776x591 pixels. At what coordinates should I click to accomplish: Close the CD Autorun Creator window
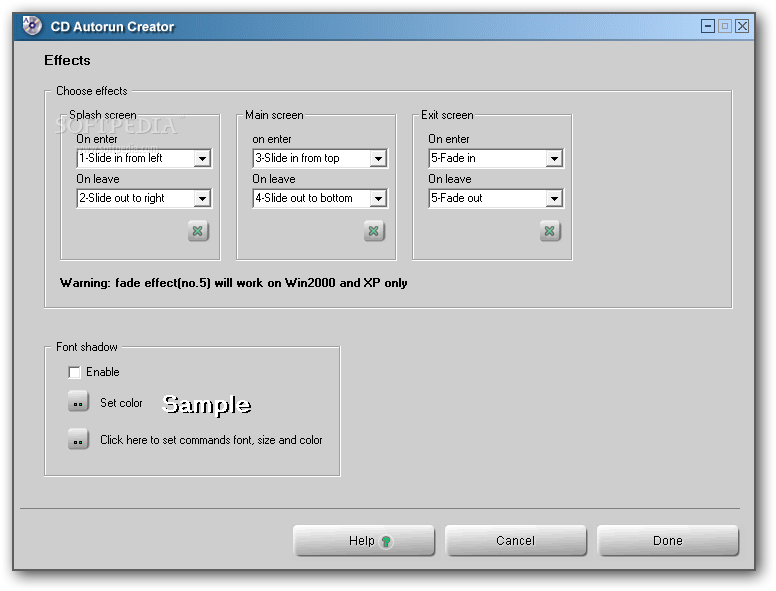[742, 26]
